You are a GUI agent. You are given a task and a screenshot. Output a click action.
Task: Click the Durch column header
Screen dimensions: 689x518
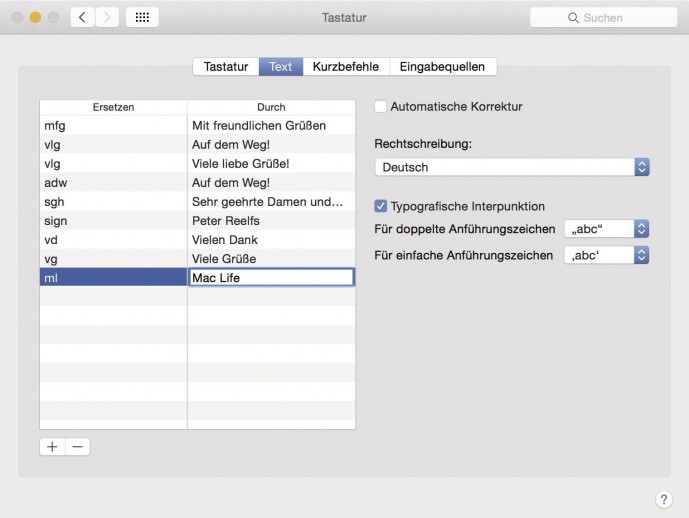point(271,107)
